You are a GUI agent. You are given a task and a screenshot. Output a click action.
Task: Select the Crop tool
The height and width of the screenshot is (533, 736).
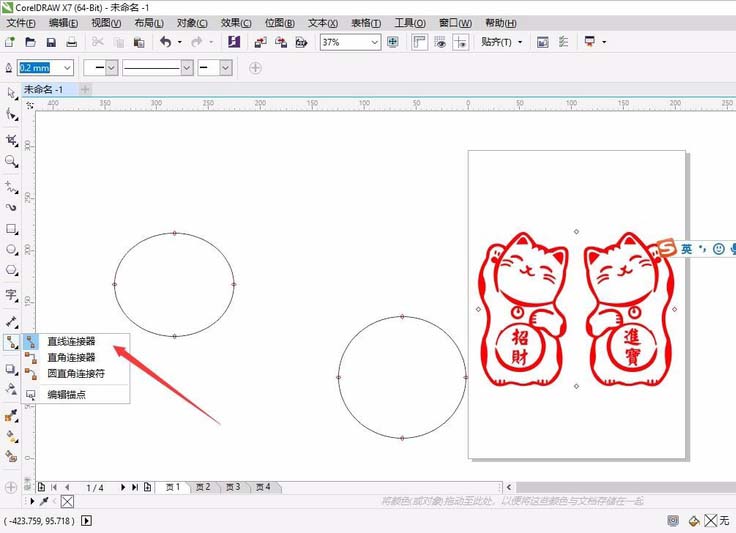pyautogui.click(x=11, y=140)
